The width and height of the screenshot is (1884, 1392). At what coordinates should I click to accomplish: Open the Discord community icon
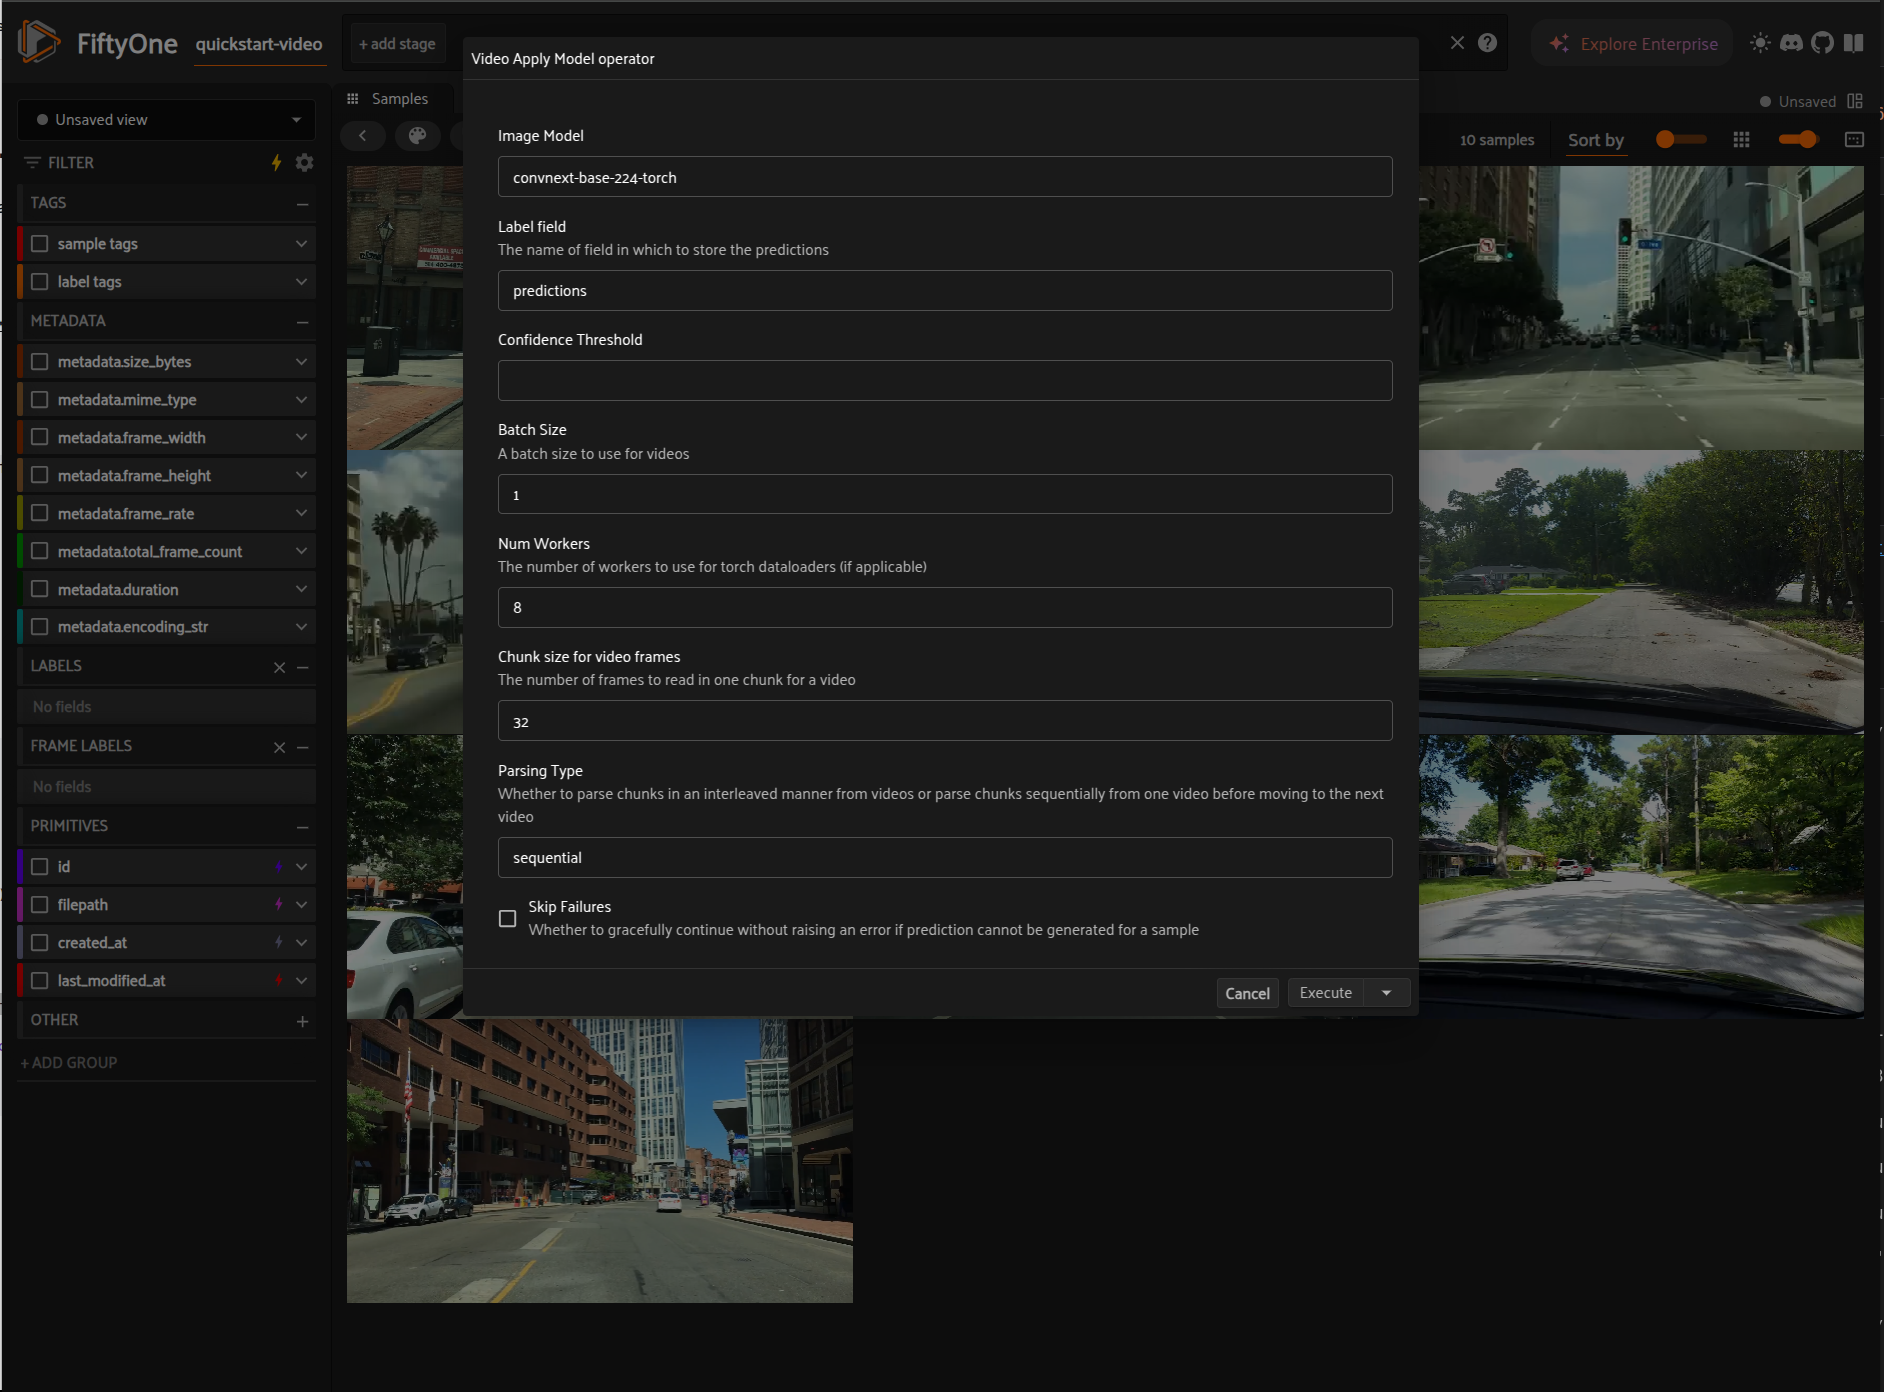1791,43
